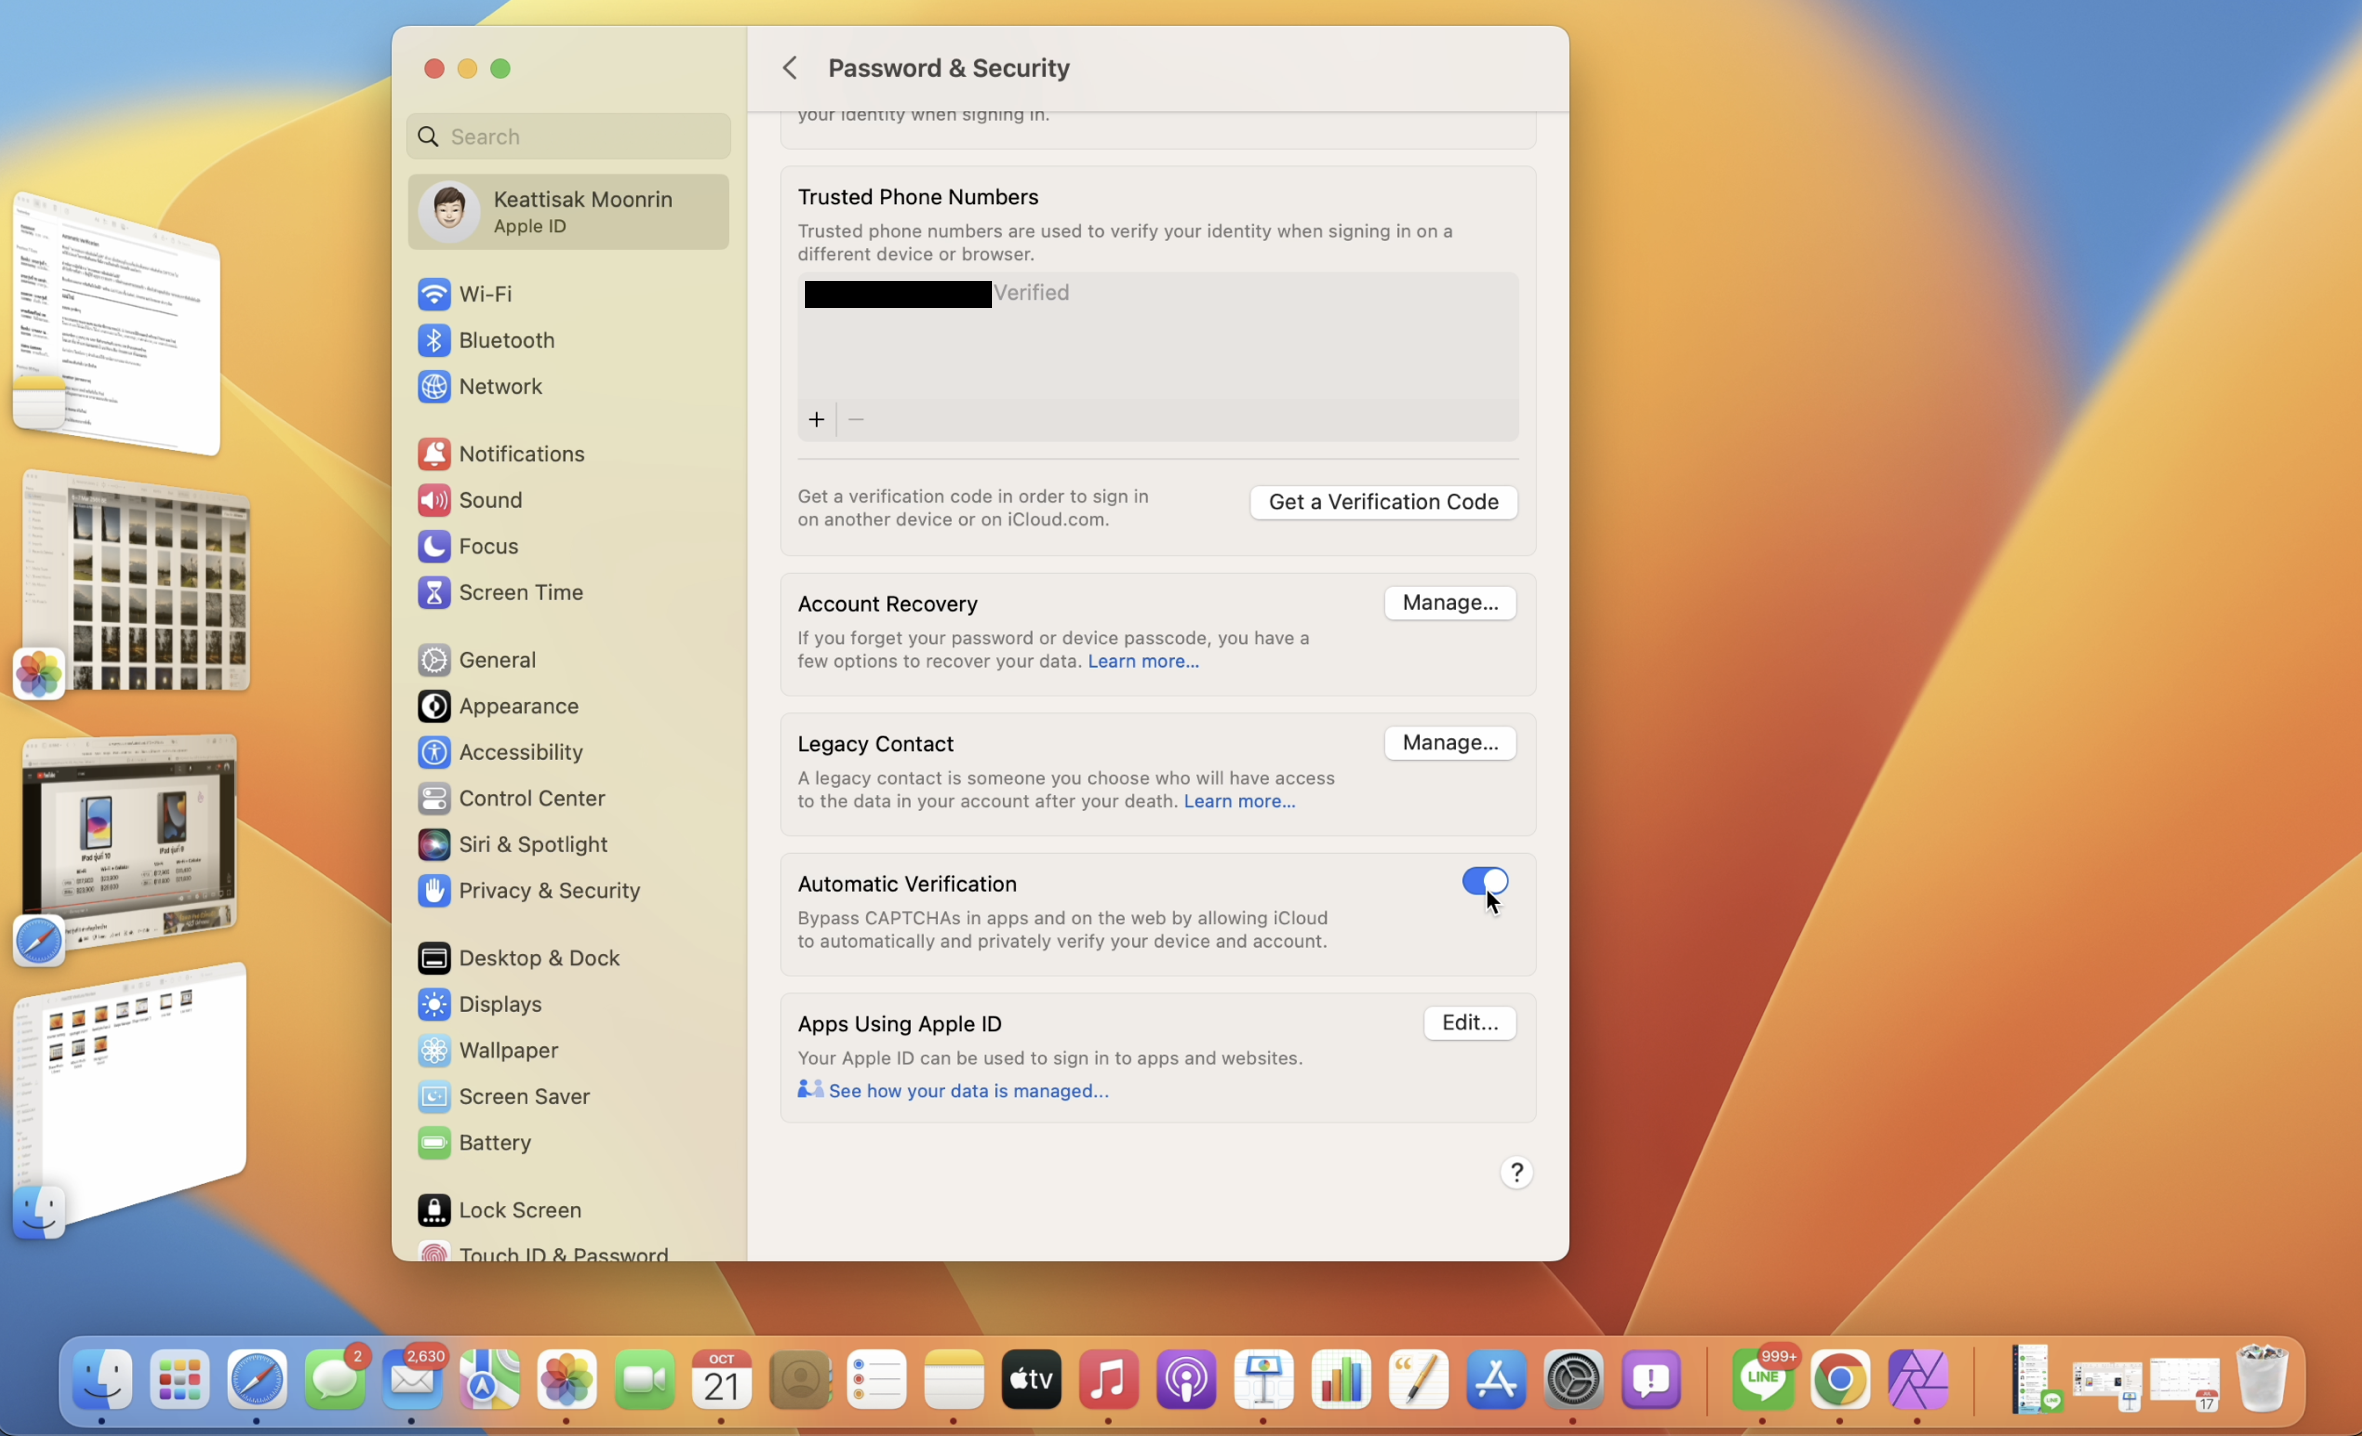Go to Screen Time settings
The height and width of the screenshot is (1436, 2362).
click(x=519, y=592)
